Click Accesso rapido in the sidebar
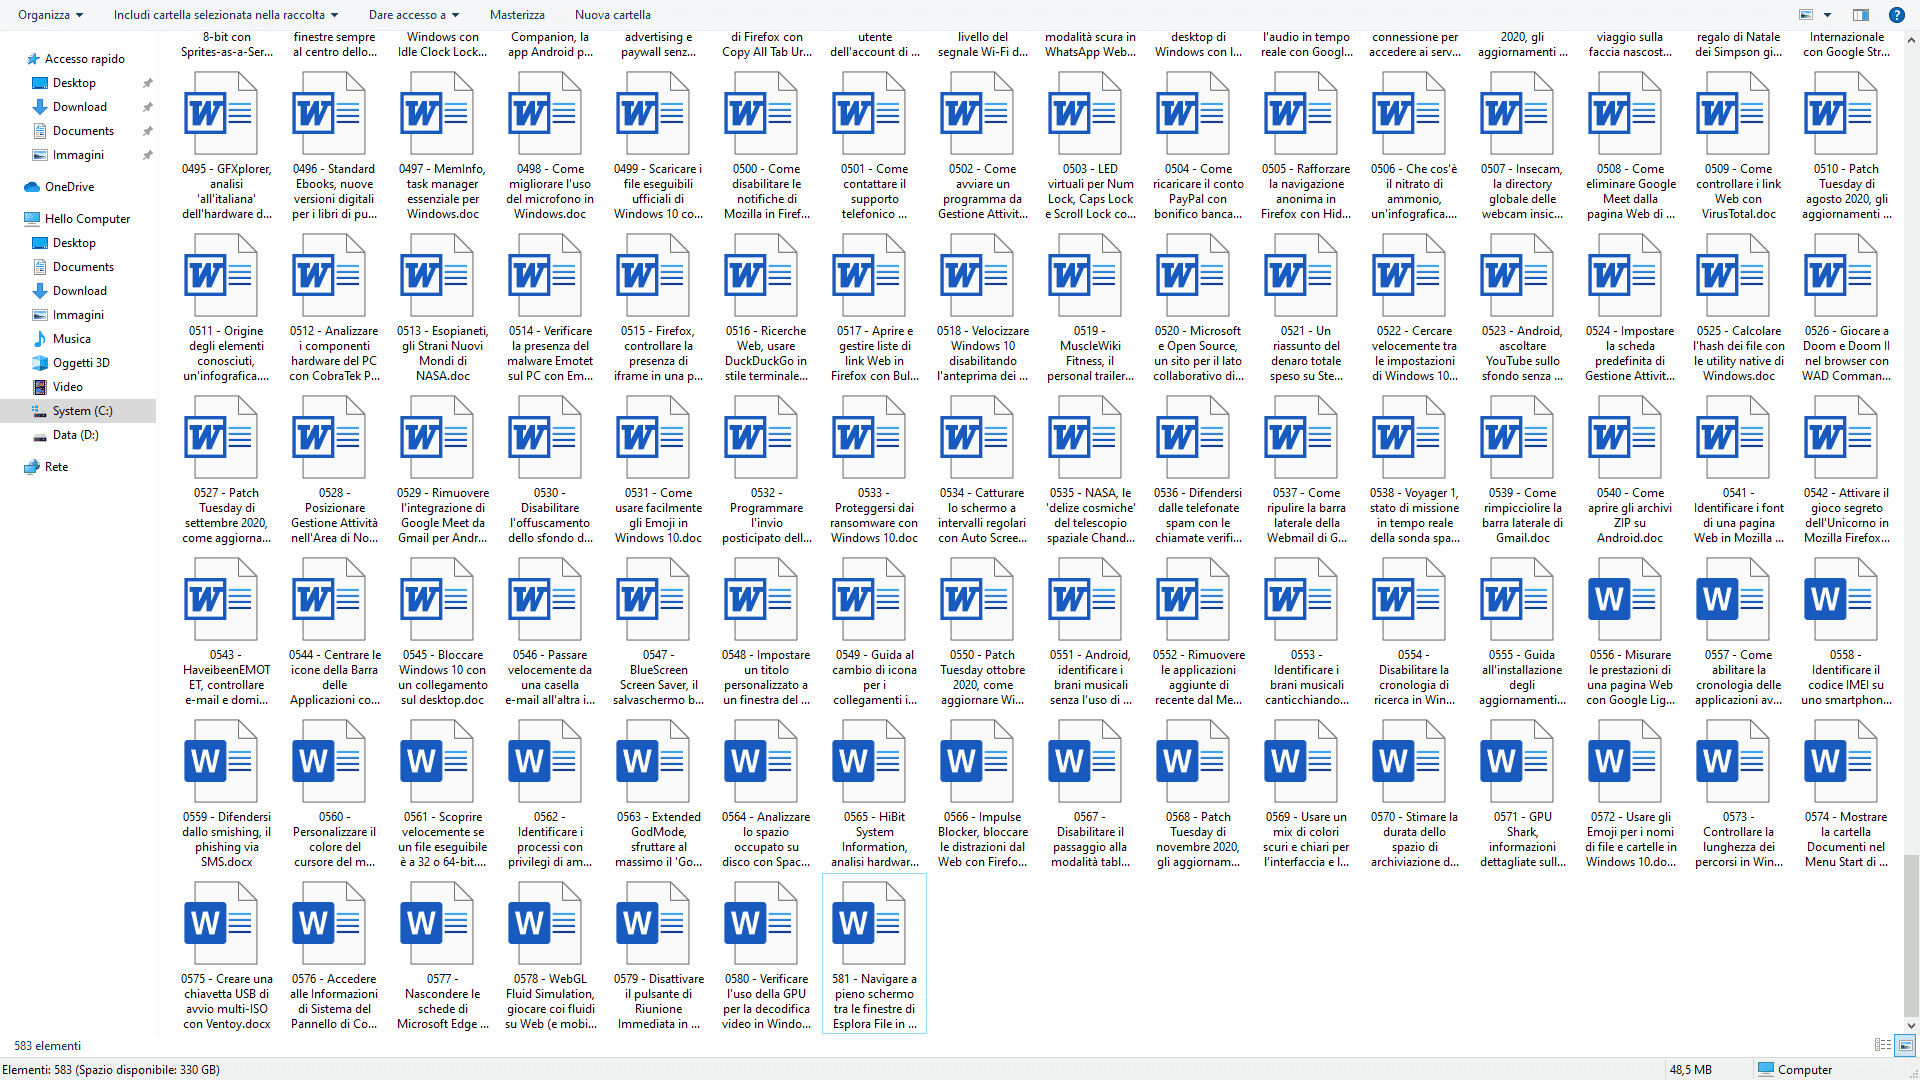Screen dimensions: 1920x1080 [x=84, y=59]
